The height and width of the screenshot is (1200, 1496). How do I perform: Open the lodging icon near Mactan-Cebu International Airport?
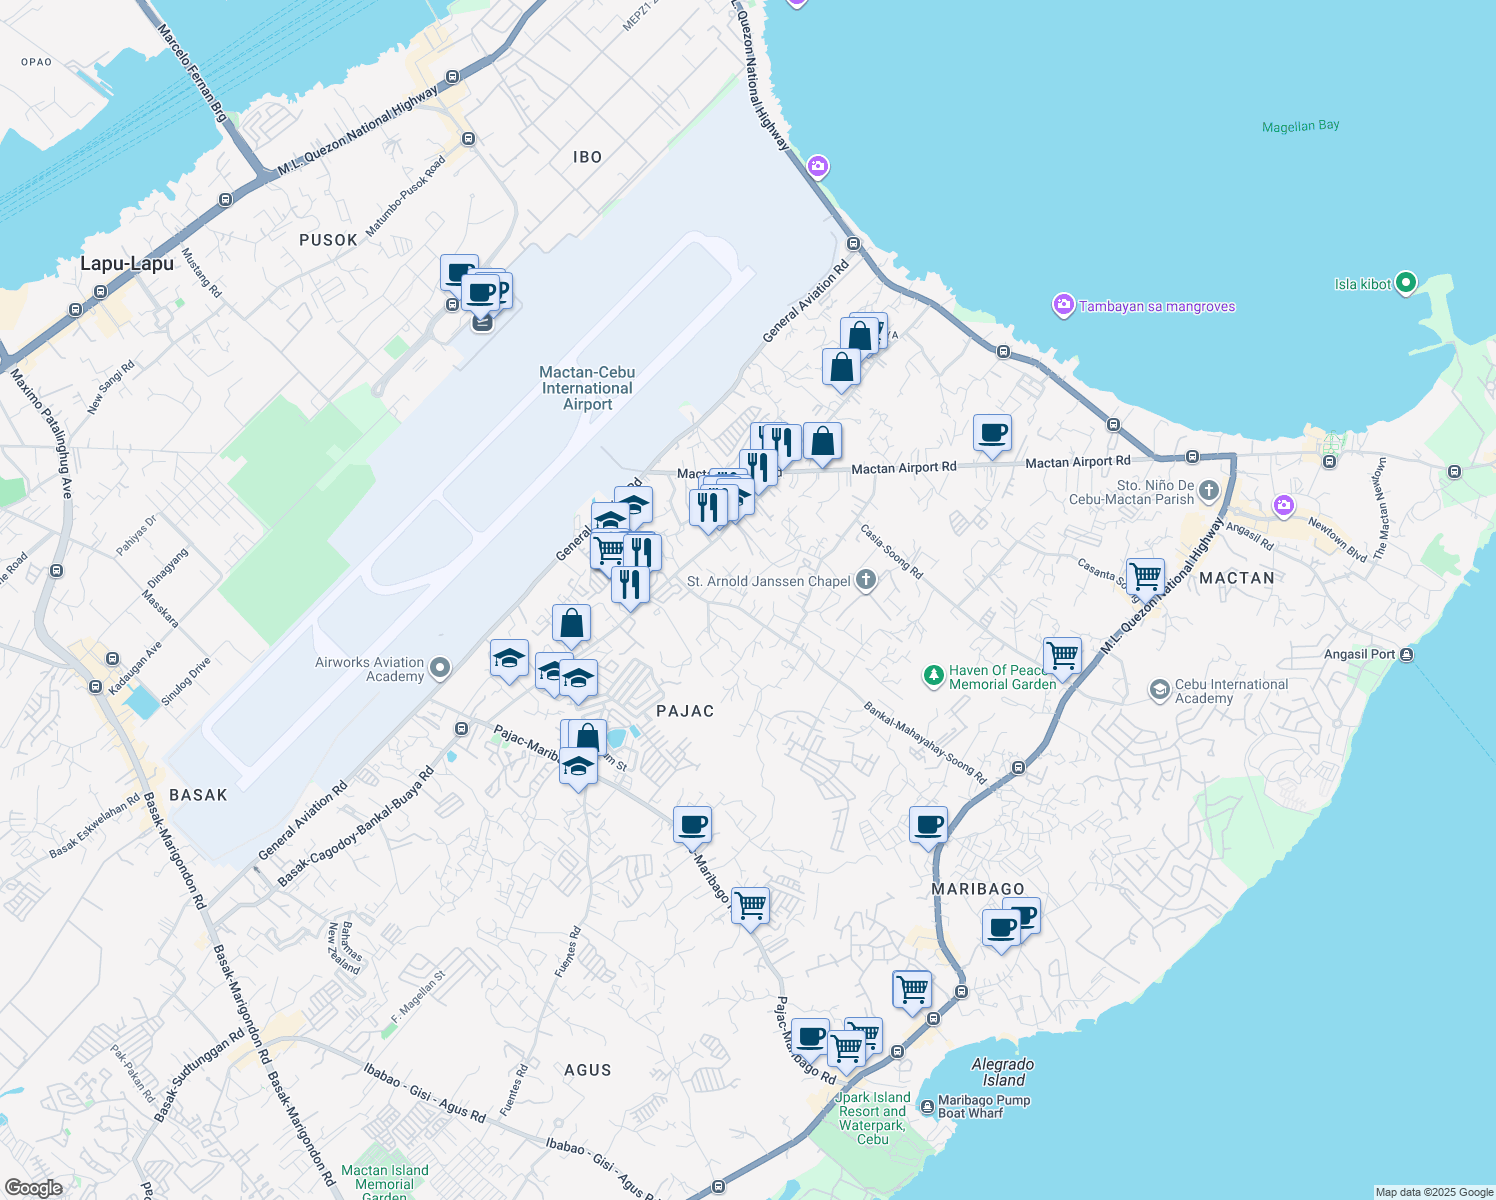click(483, 323)
